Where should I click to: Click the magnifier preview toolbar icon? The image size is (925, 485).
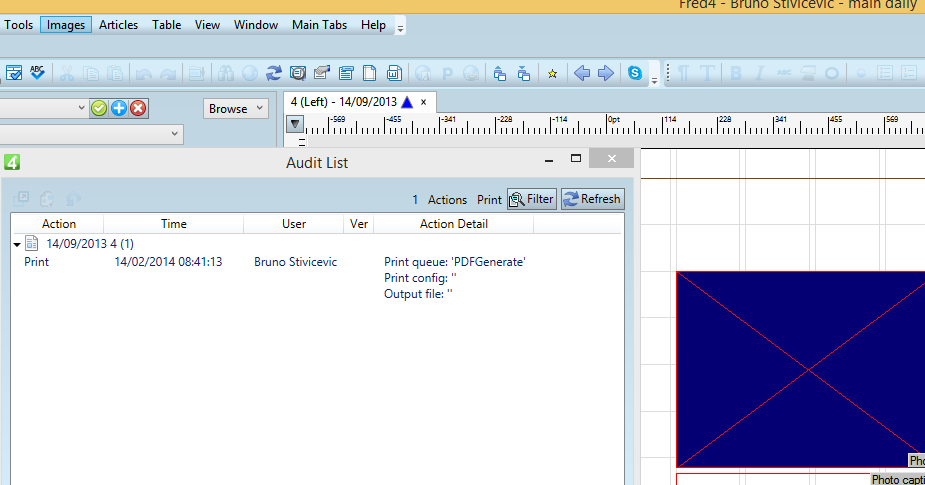click(298, 73)
